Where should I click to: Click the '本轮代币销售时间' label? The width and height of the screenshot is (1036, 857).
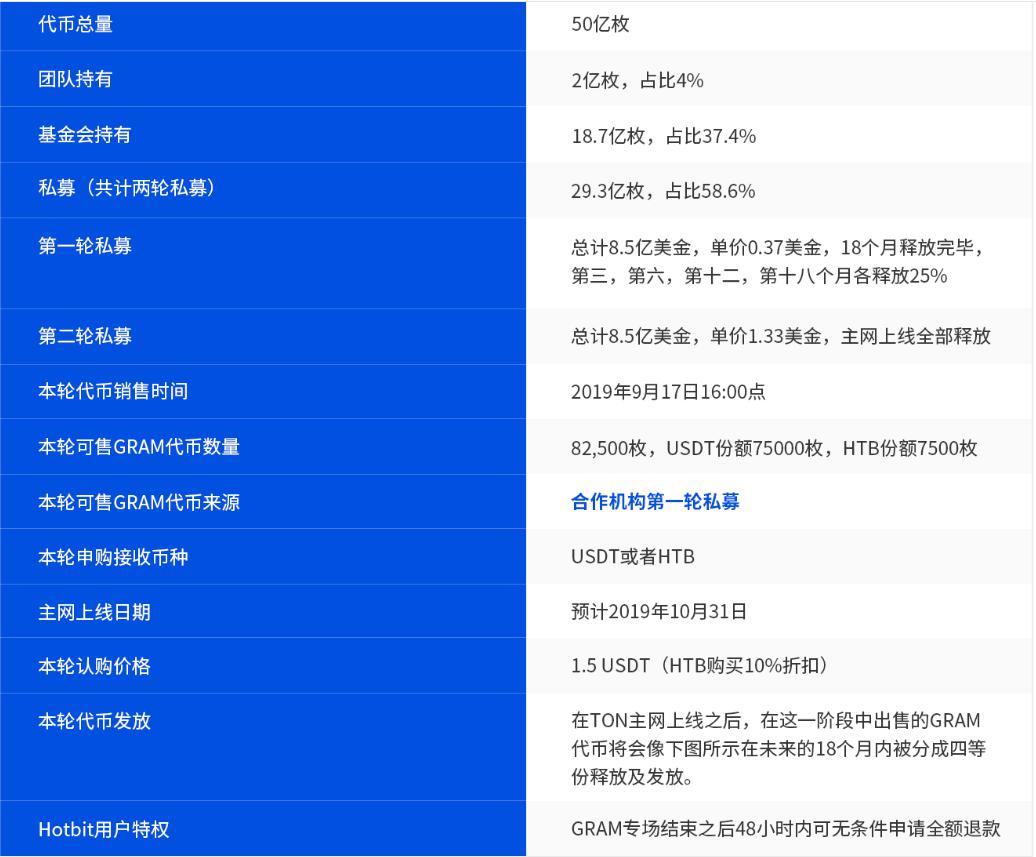click(x=113, y=391)
